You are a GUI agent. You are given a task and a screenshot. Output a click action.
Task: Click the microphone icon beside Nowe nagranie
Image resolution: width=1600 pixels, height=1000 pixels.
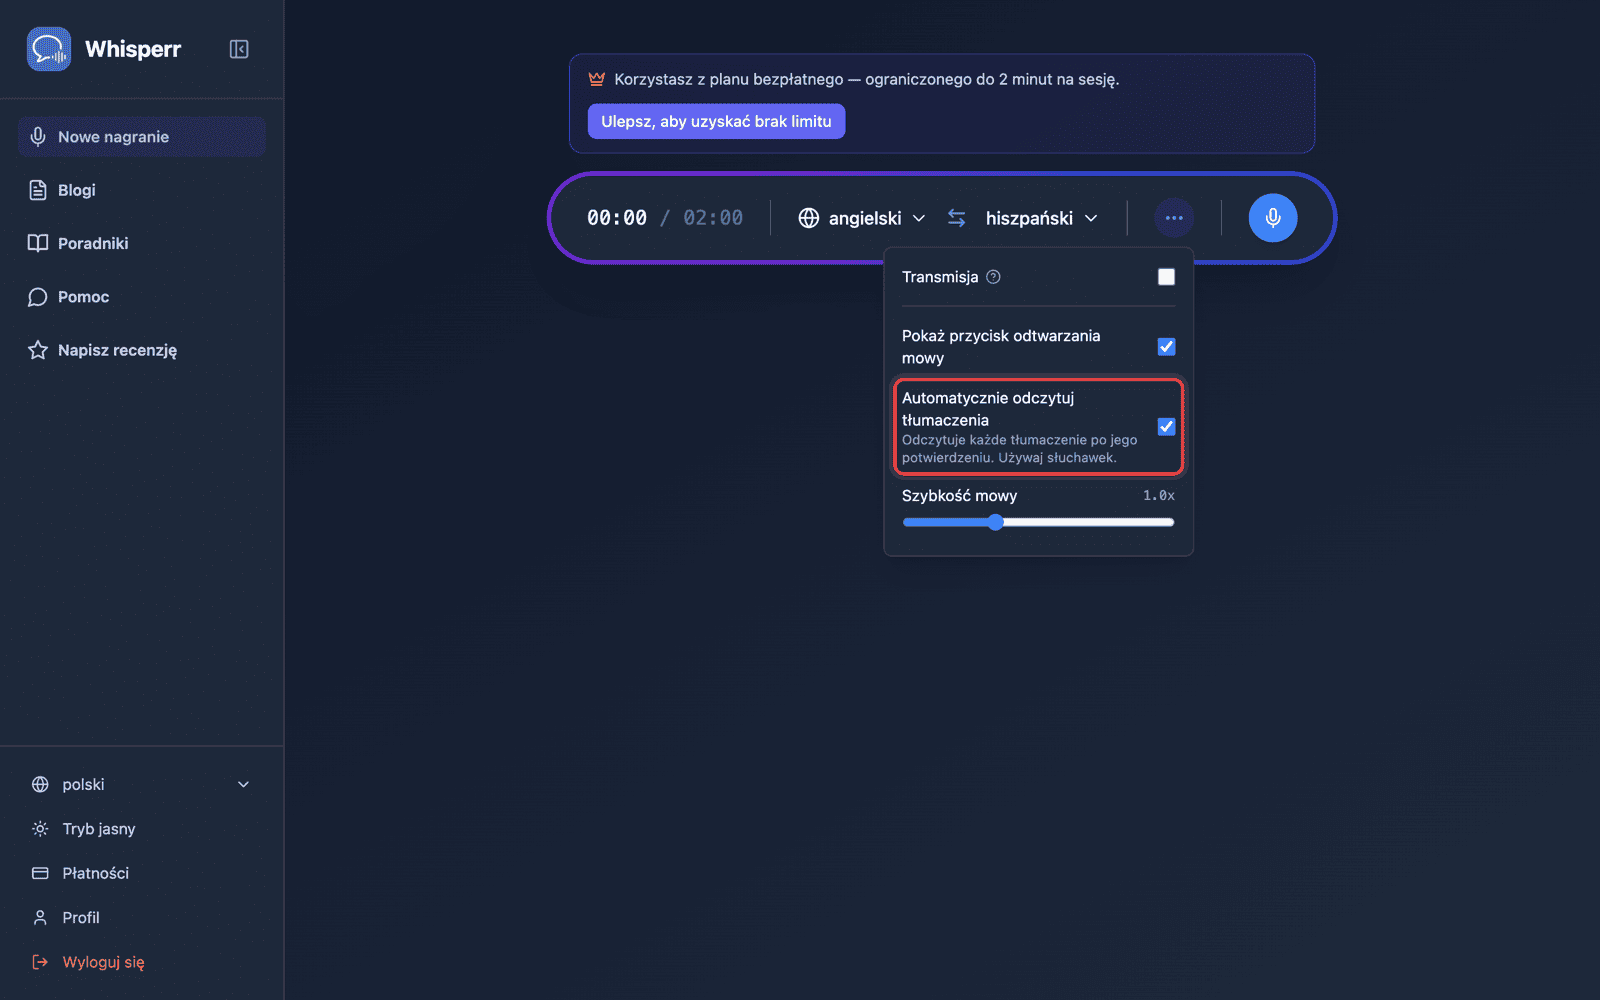38,137
